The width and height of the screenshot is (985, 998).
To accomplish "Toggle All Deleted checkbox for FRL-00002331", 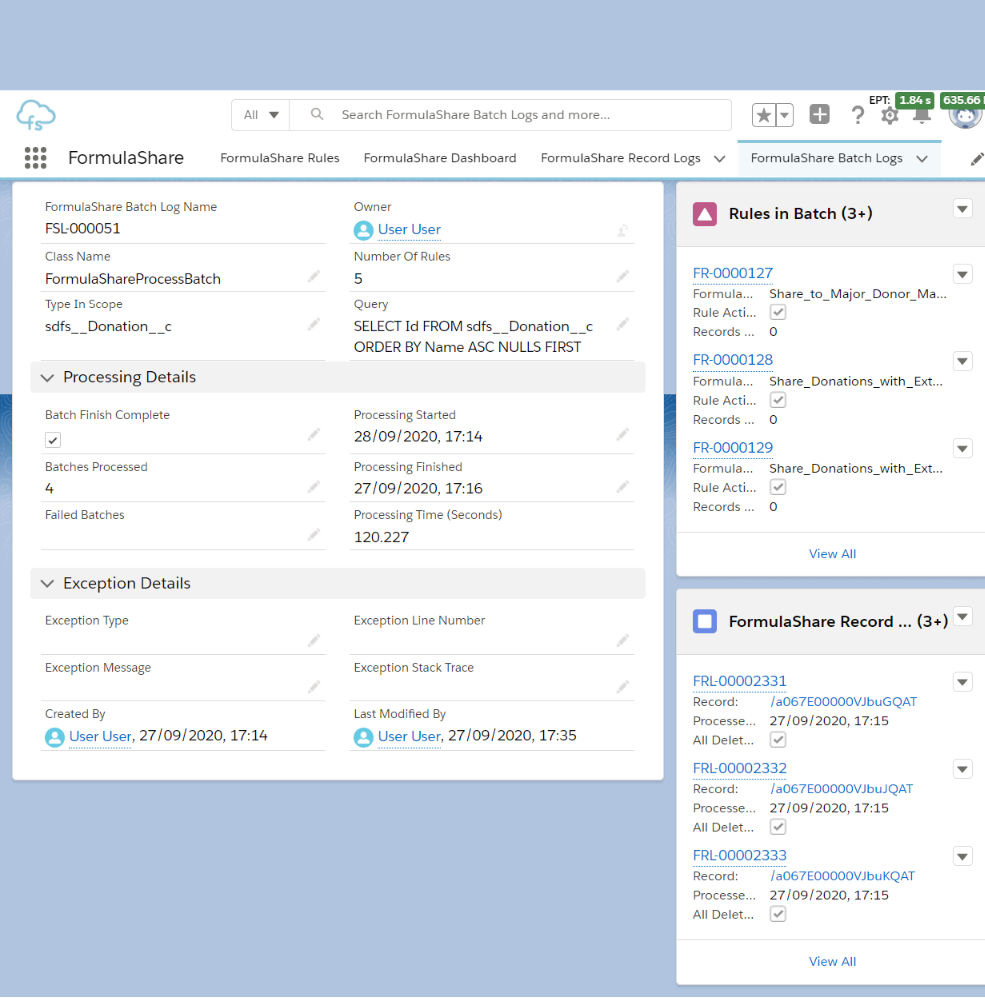I will pos(778,740).
